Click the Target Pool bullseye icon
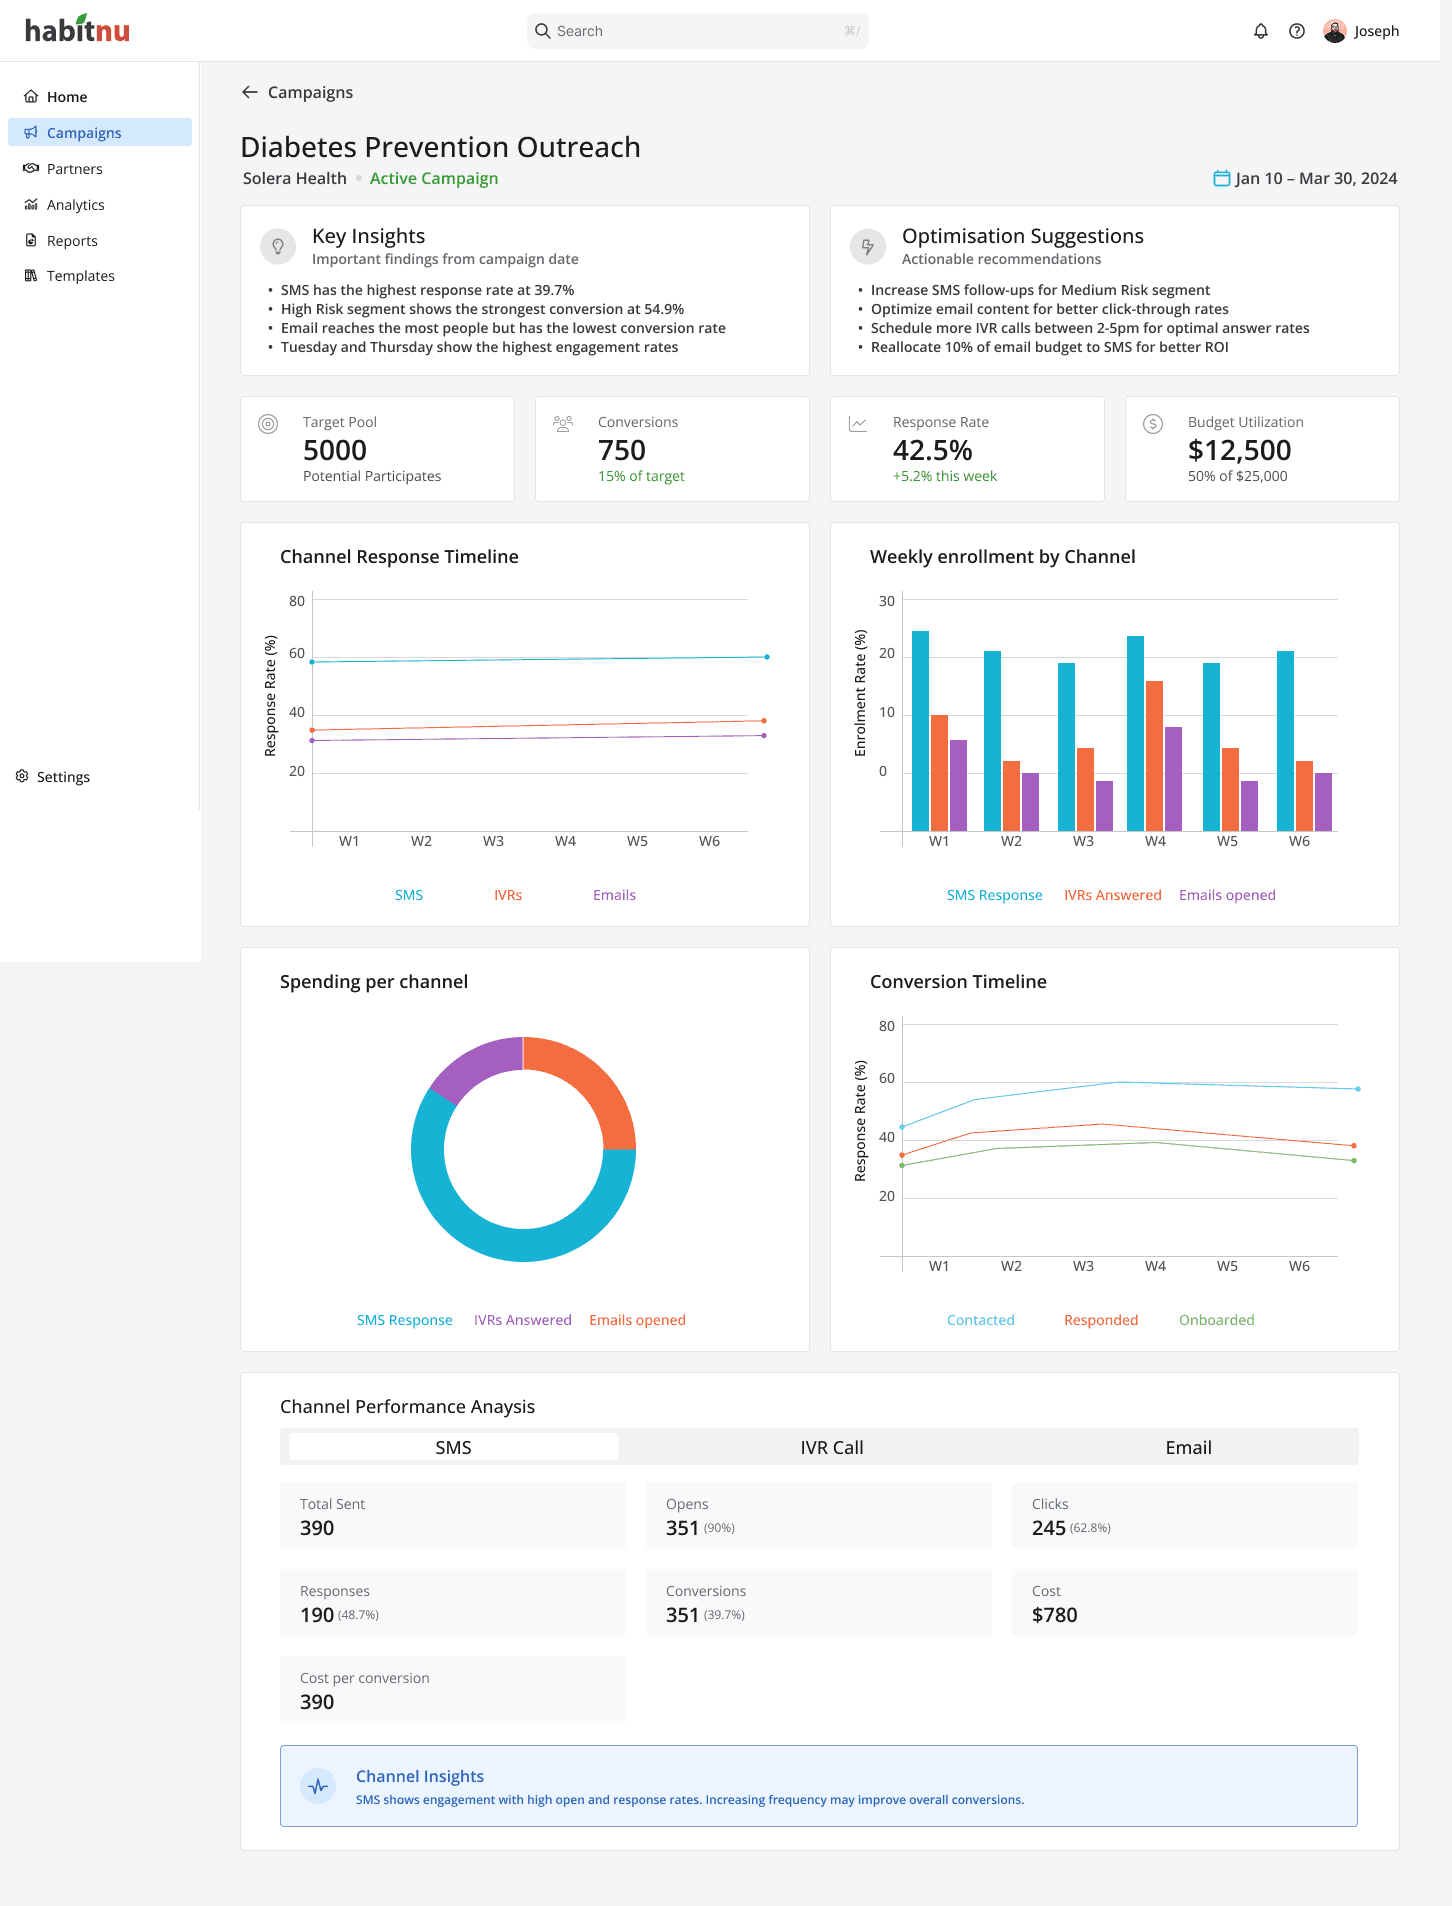Viewport: 1452px width, 1906px height. [x=268, y=424]
